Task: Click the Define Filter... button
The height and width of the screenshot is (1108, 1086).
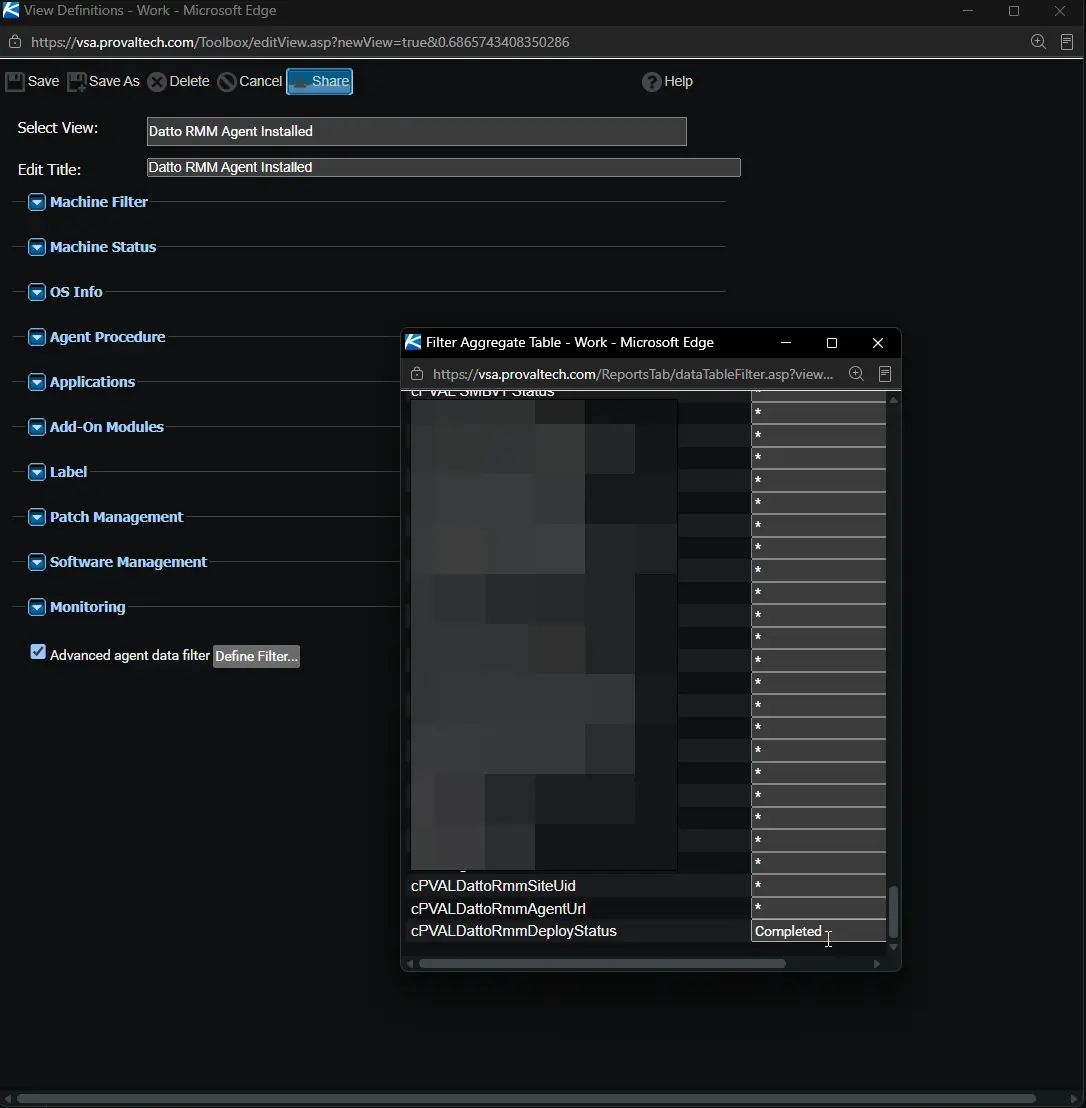Action: click(x=256, y=656)
